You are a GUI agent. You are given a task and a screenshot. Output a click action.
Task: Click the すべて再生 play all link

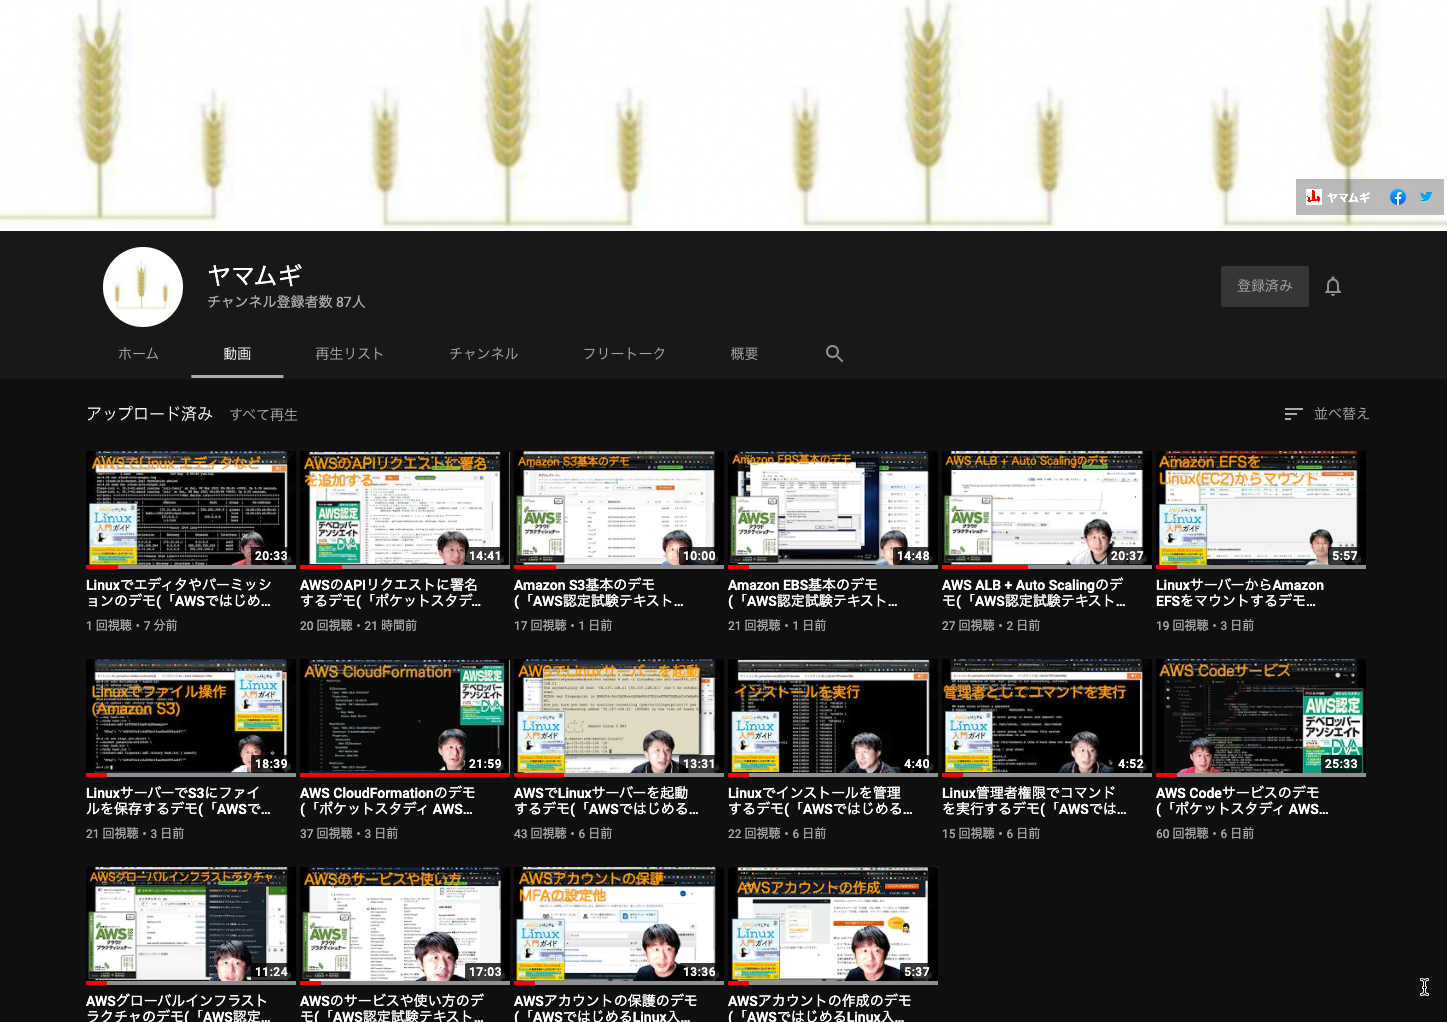click(x=264, y=414)
